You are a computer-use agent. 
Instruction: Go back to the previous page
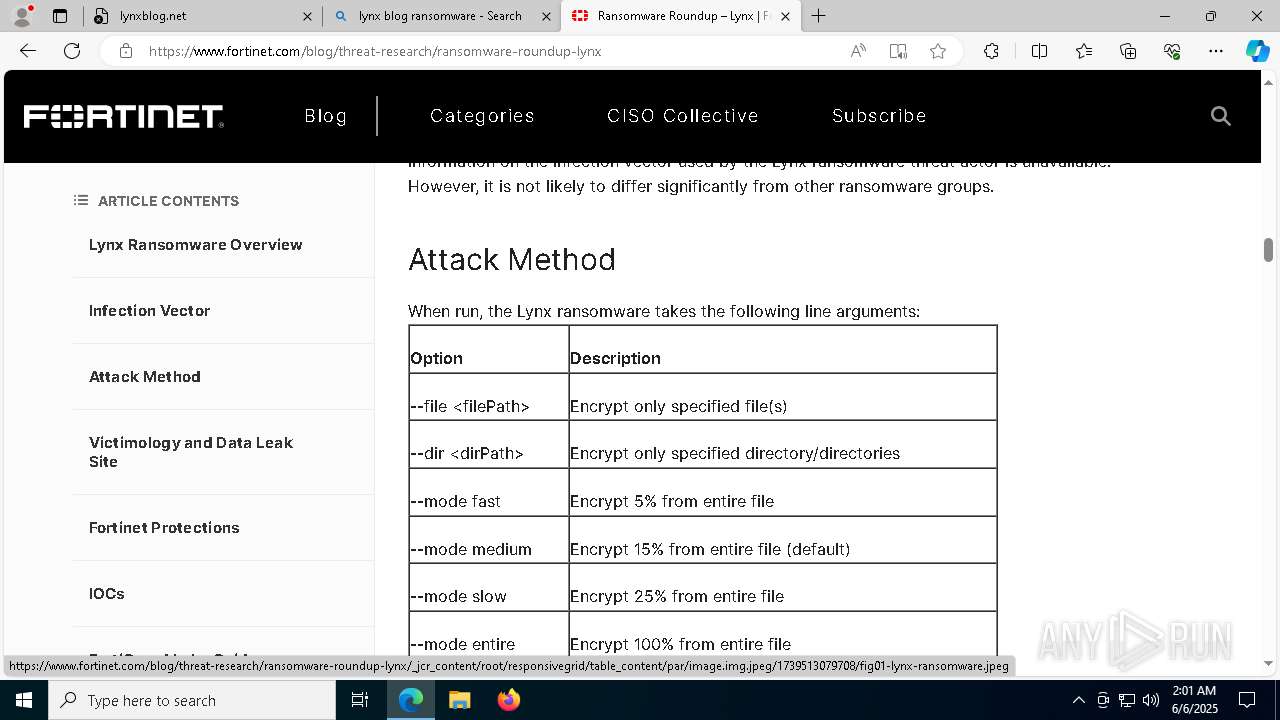click(x=28, y=51)
